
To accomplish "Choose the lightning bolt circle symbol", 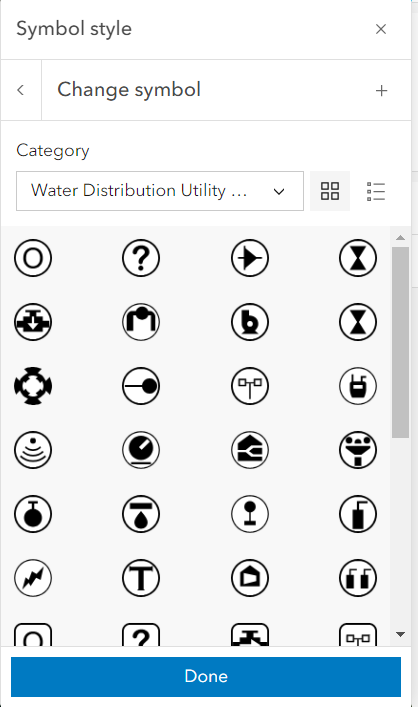I will pos(33,578).
